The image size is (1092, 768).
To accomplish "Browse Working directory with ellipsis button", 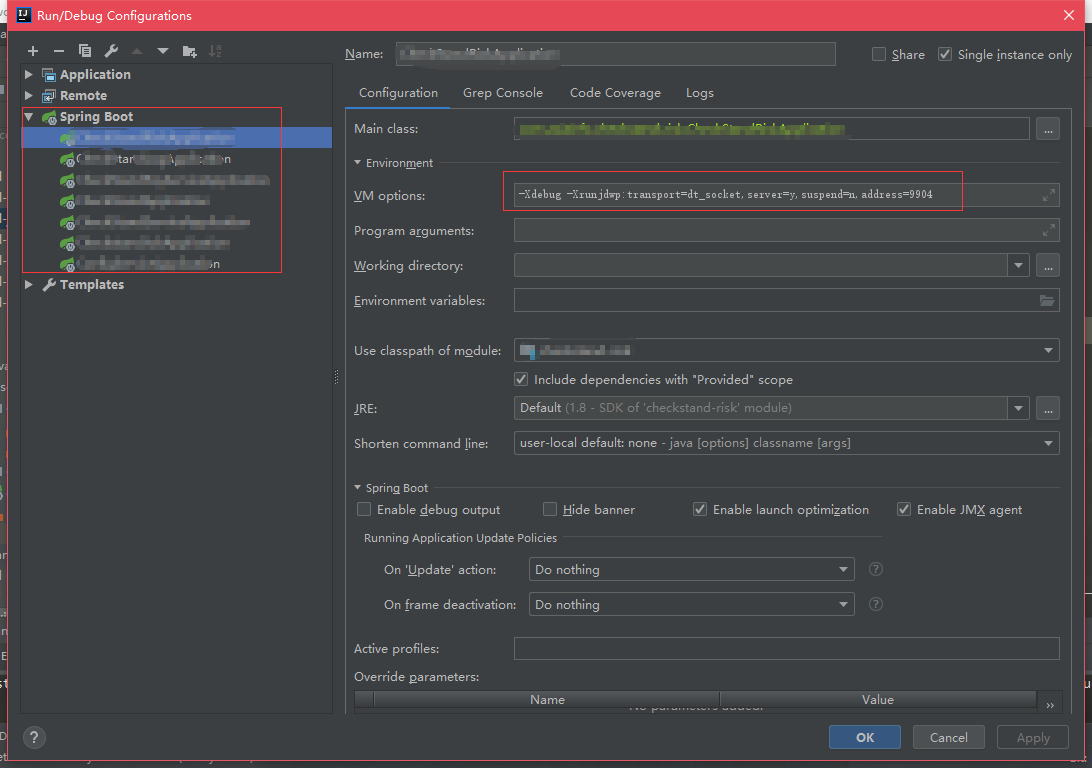I will coord(1048,265).
